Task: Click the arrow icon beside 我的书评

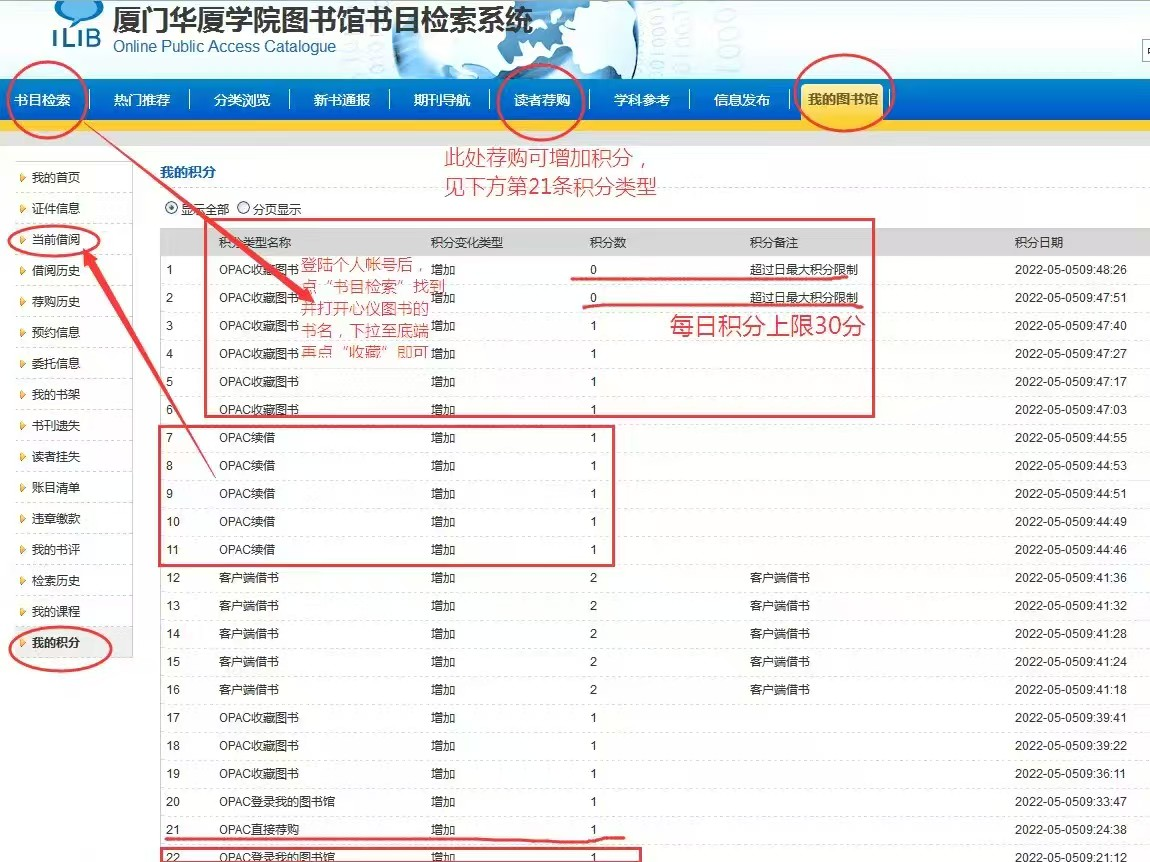Action: click(x=23, y=549)
